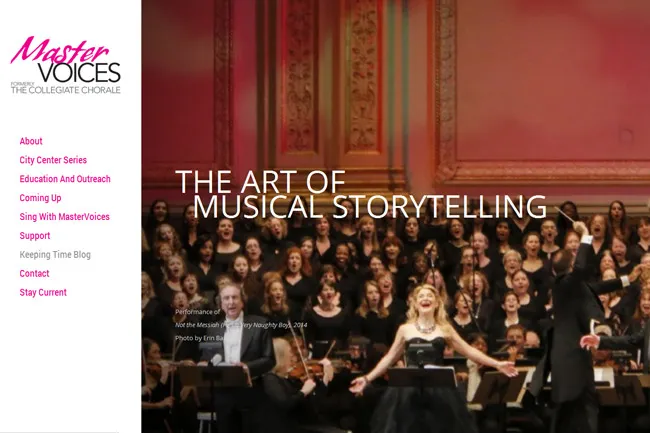Click the Not the Messiah caption title
Viewport: 650px width, 433px height.
[241, 325]
